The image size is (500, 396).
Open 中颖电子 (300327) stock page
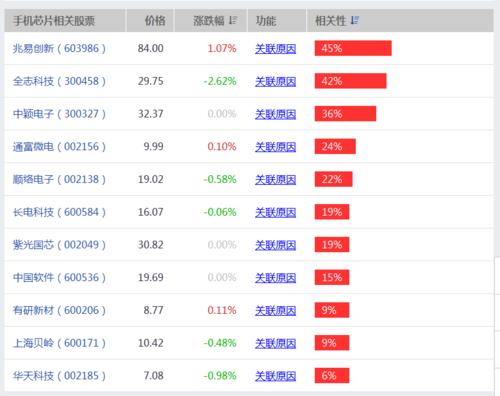[59, 114]
